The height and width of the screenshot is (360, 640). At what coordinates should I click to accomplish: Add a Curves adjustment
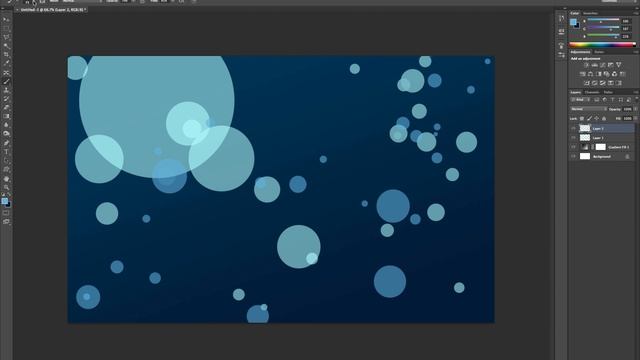[603, 65]
